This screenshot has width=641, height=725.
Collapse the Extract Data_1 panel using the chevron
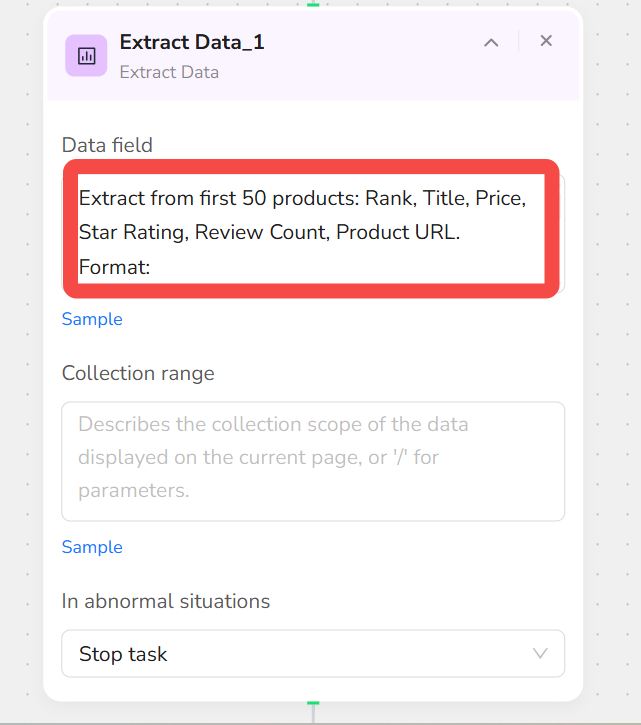(x=491, y=43)
